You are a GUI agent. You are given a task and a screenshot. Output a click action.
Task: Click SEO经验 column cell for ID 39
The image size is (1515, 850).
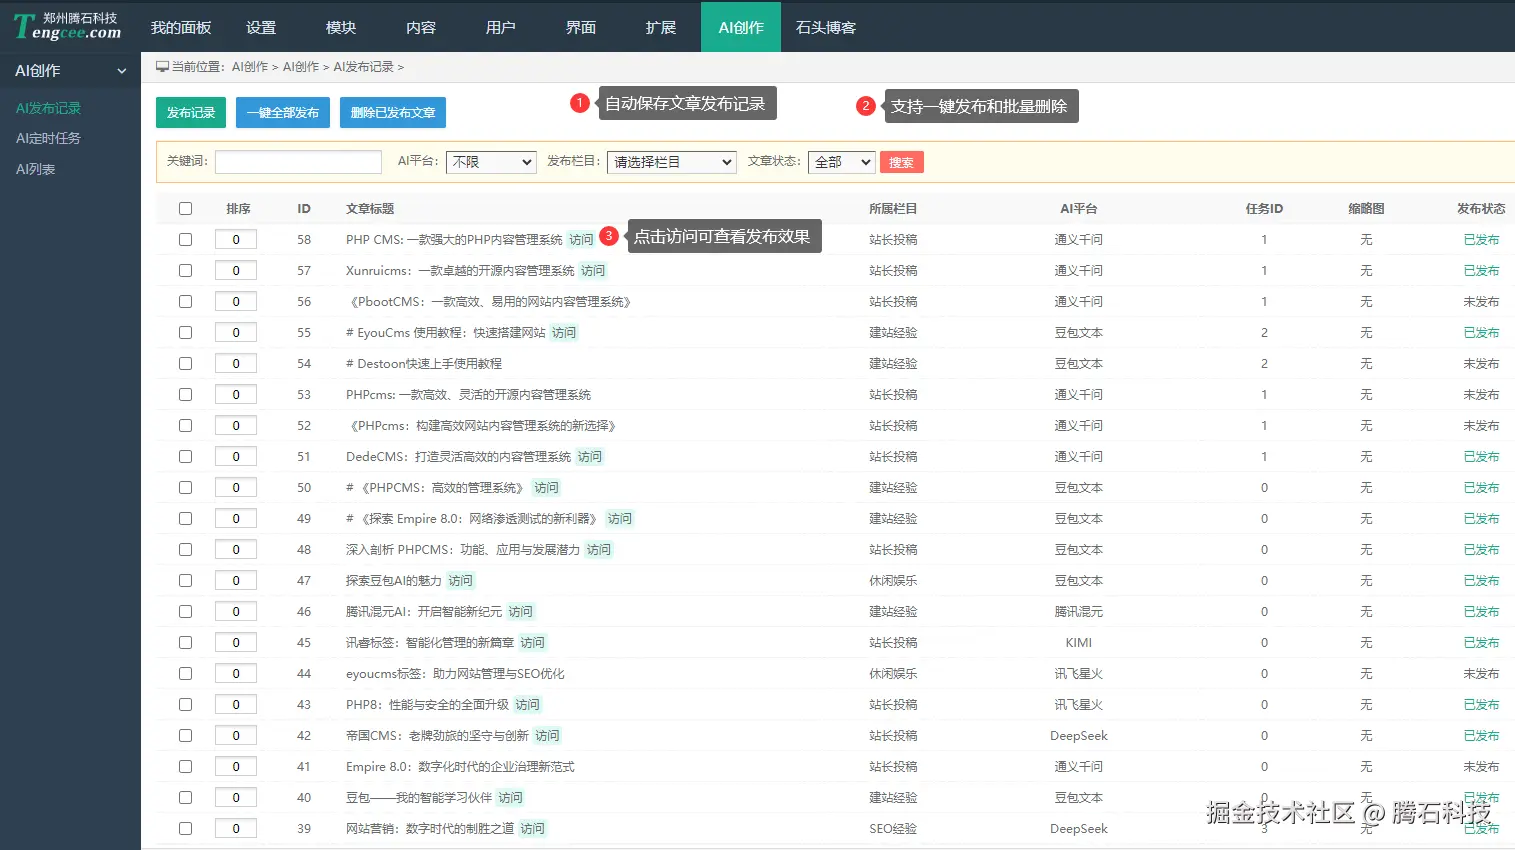point(893,829)
